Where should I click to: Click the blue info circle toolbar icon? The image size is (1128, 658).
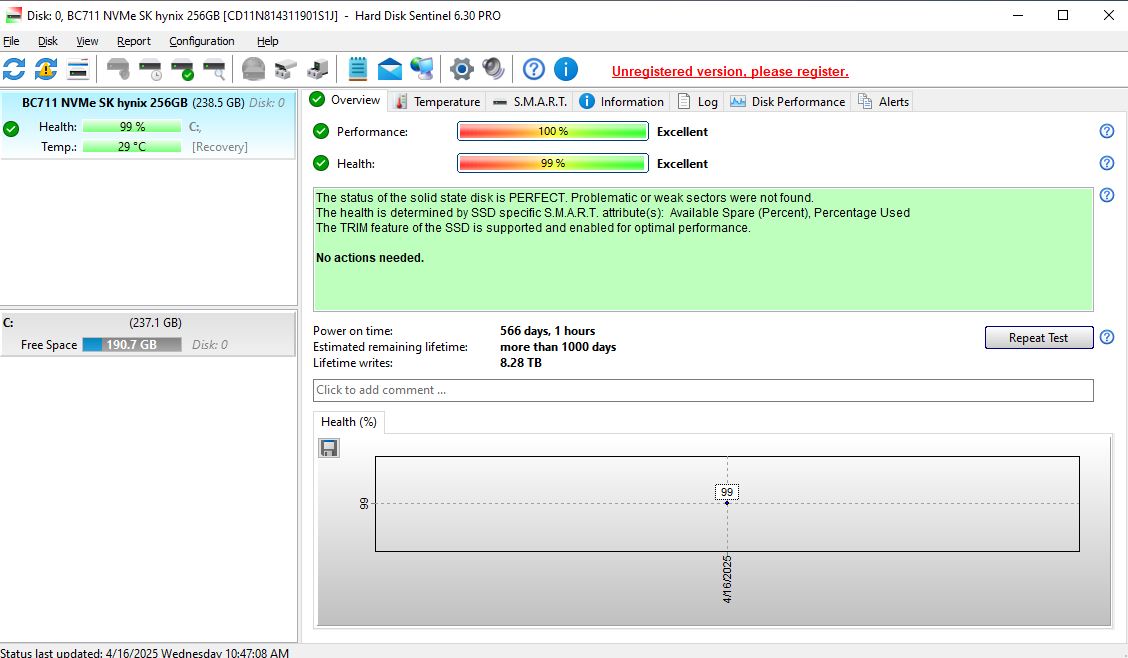[x=566, y=69]
